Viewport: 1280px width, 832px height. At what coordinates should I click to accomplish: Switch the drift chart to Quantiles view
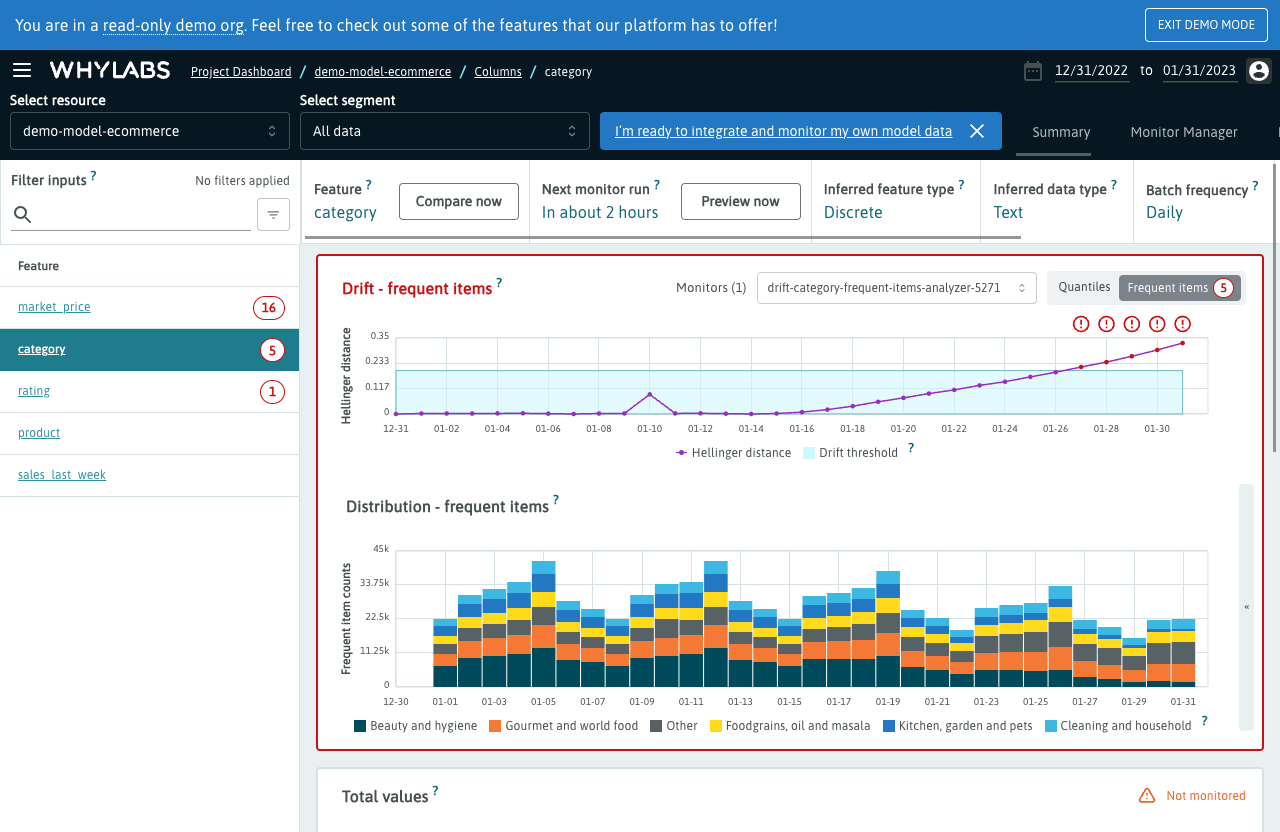1084,287
